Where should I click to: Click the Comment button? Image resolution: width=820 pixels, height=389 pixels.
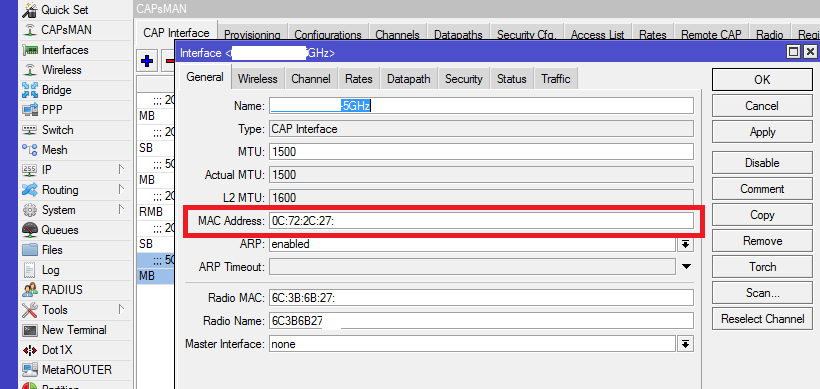[x=762, y=189]
